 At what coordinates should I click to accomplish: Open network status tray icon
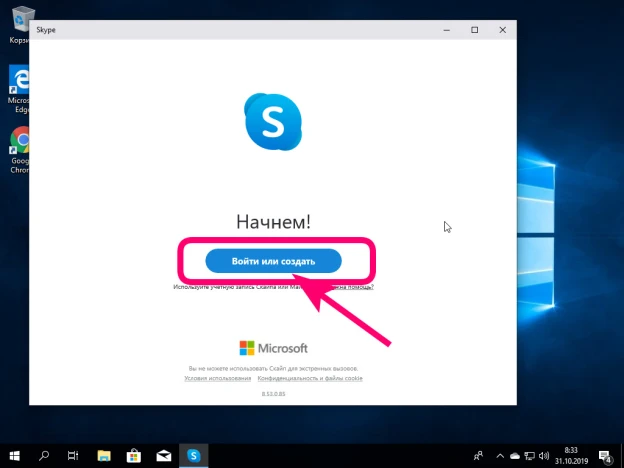pyautogui.click(x=529, y=456)
